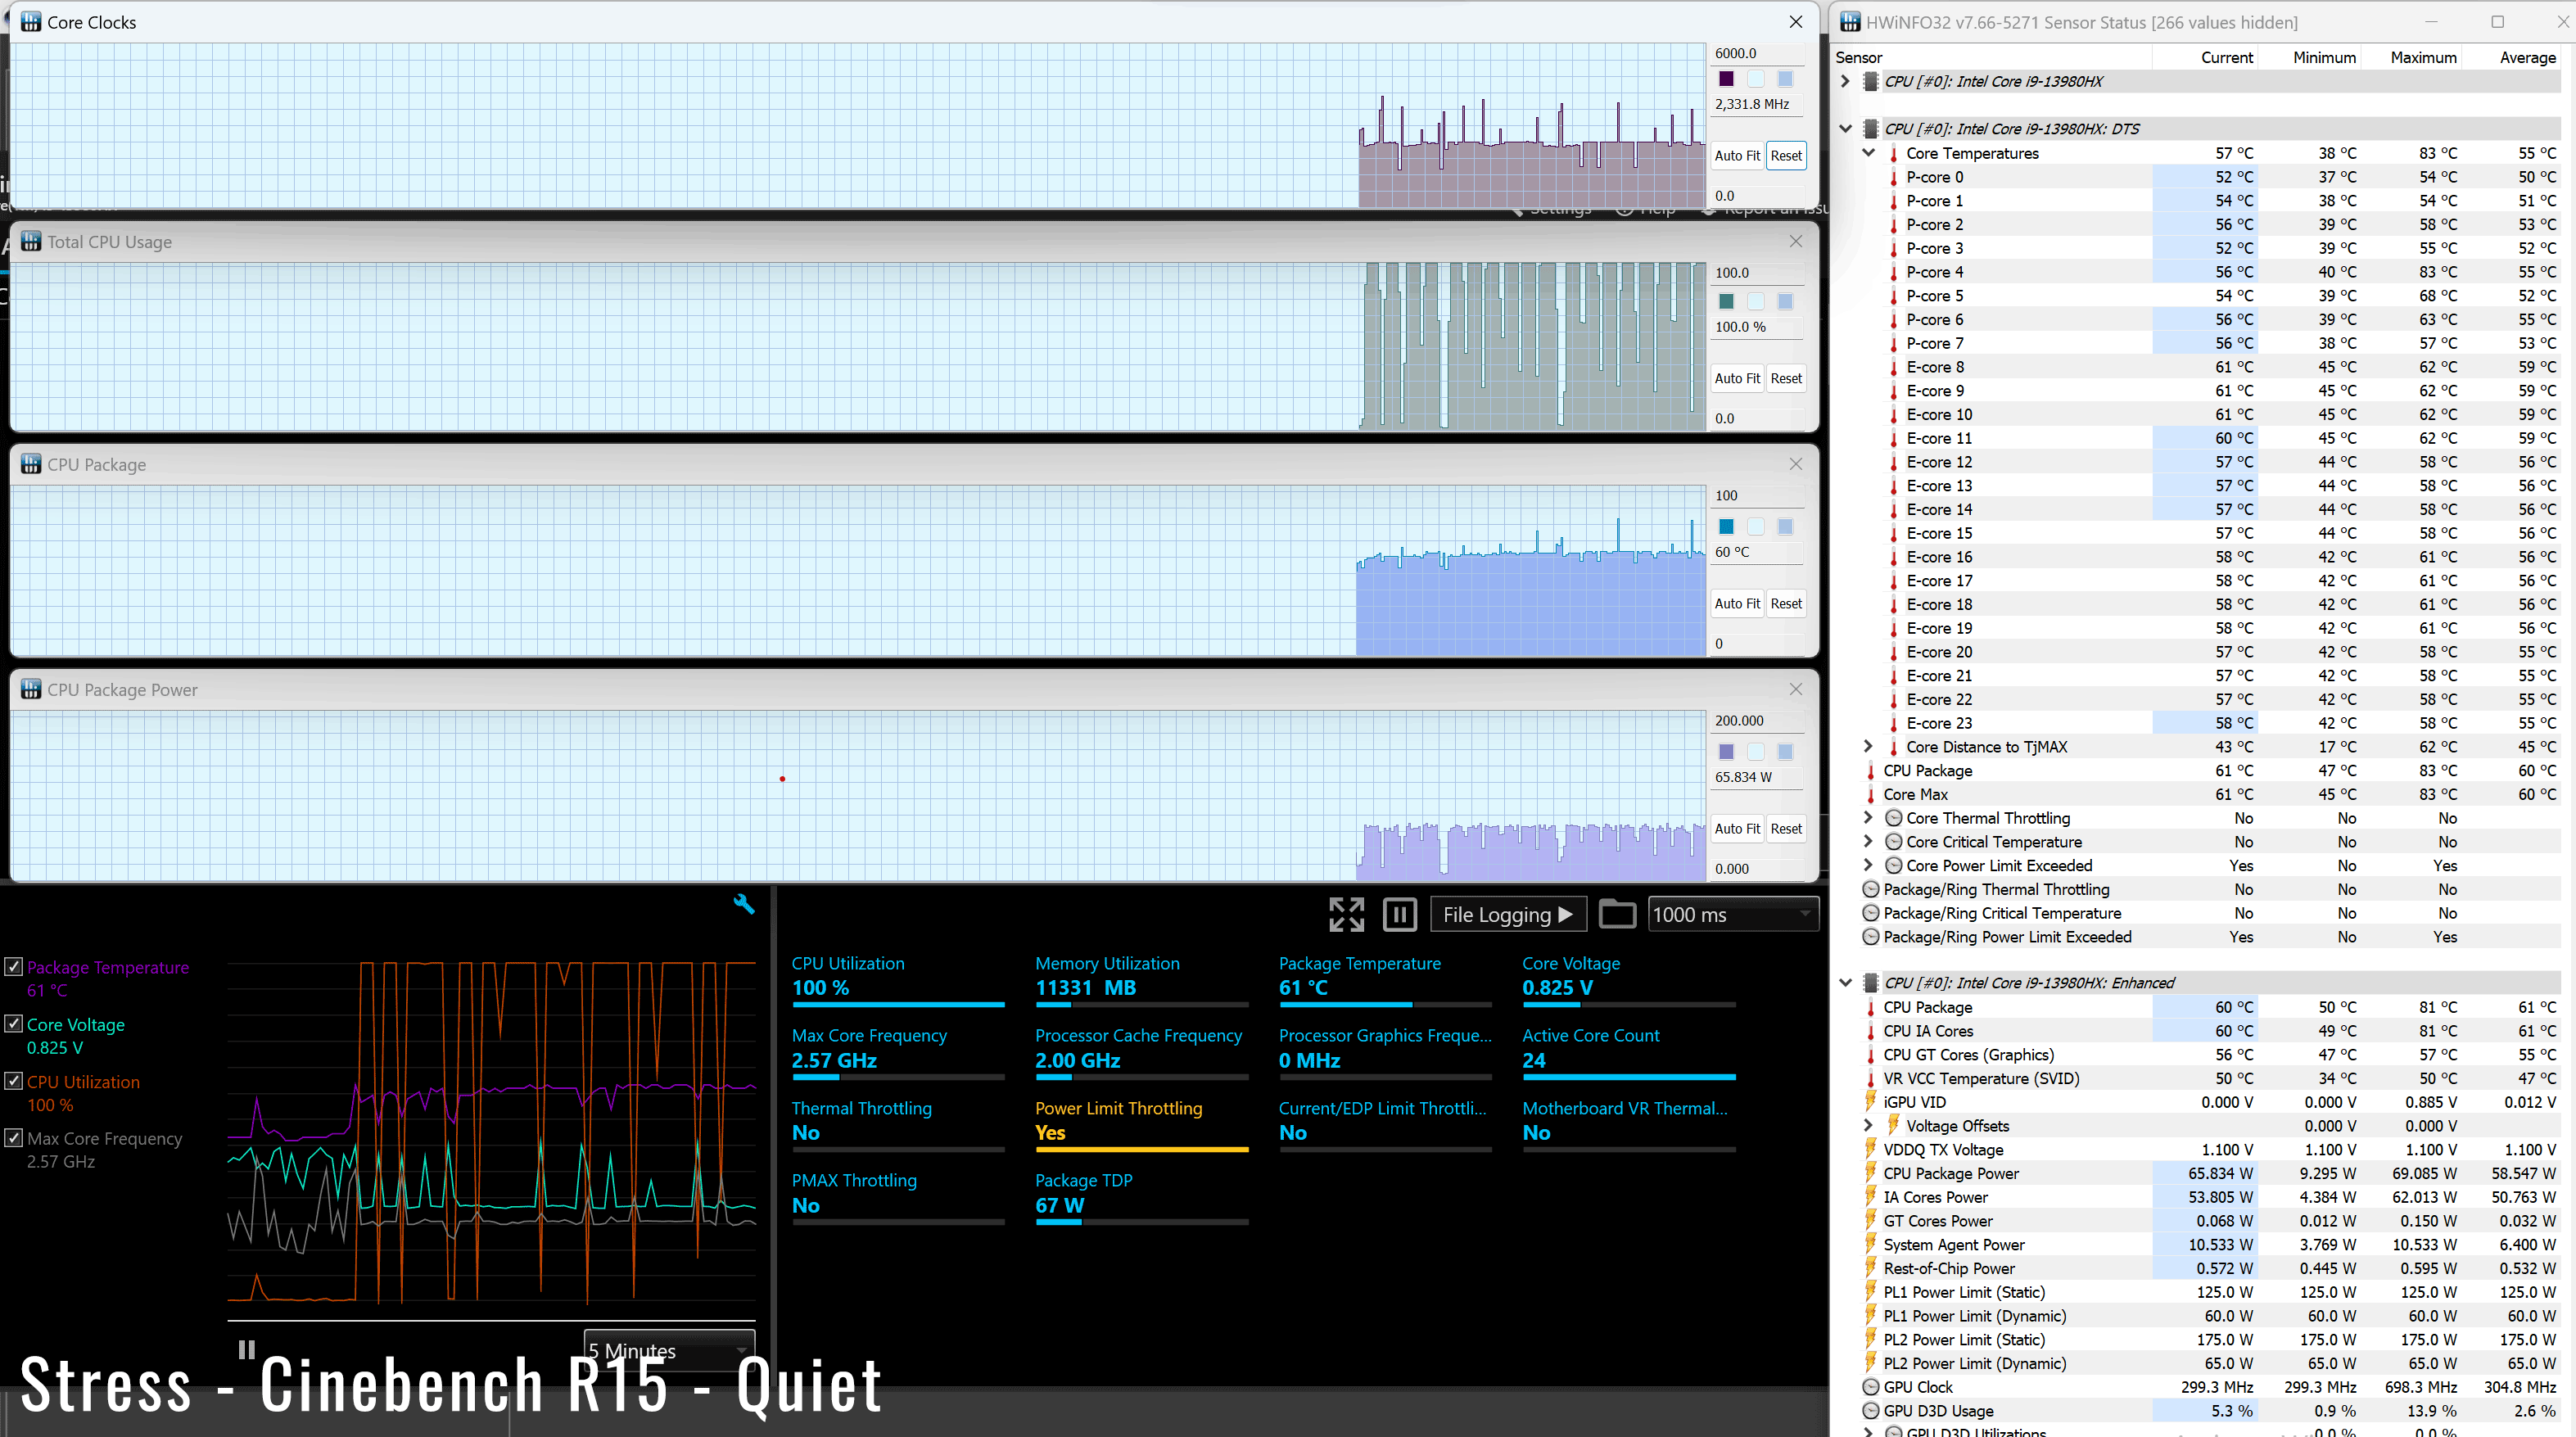This screenshot has width=2576, height=1437.
Task: Open the log folder icon
Action: [x=1616, y=914]
